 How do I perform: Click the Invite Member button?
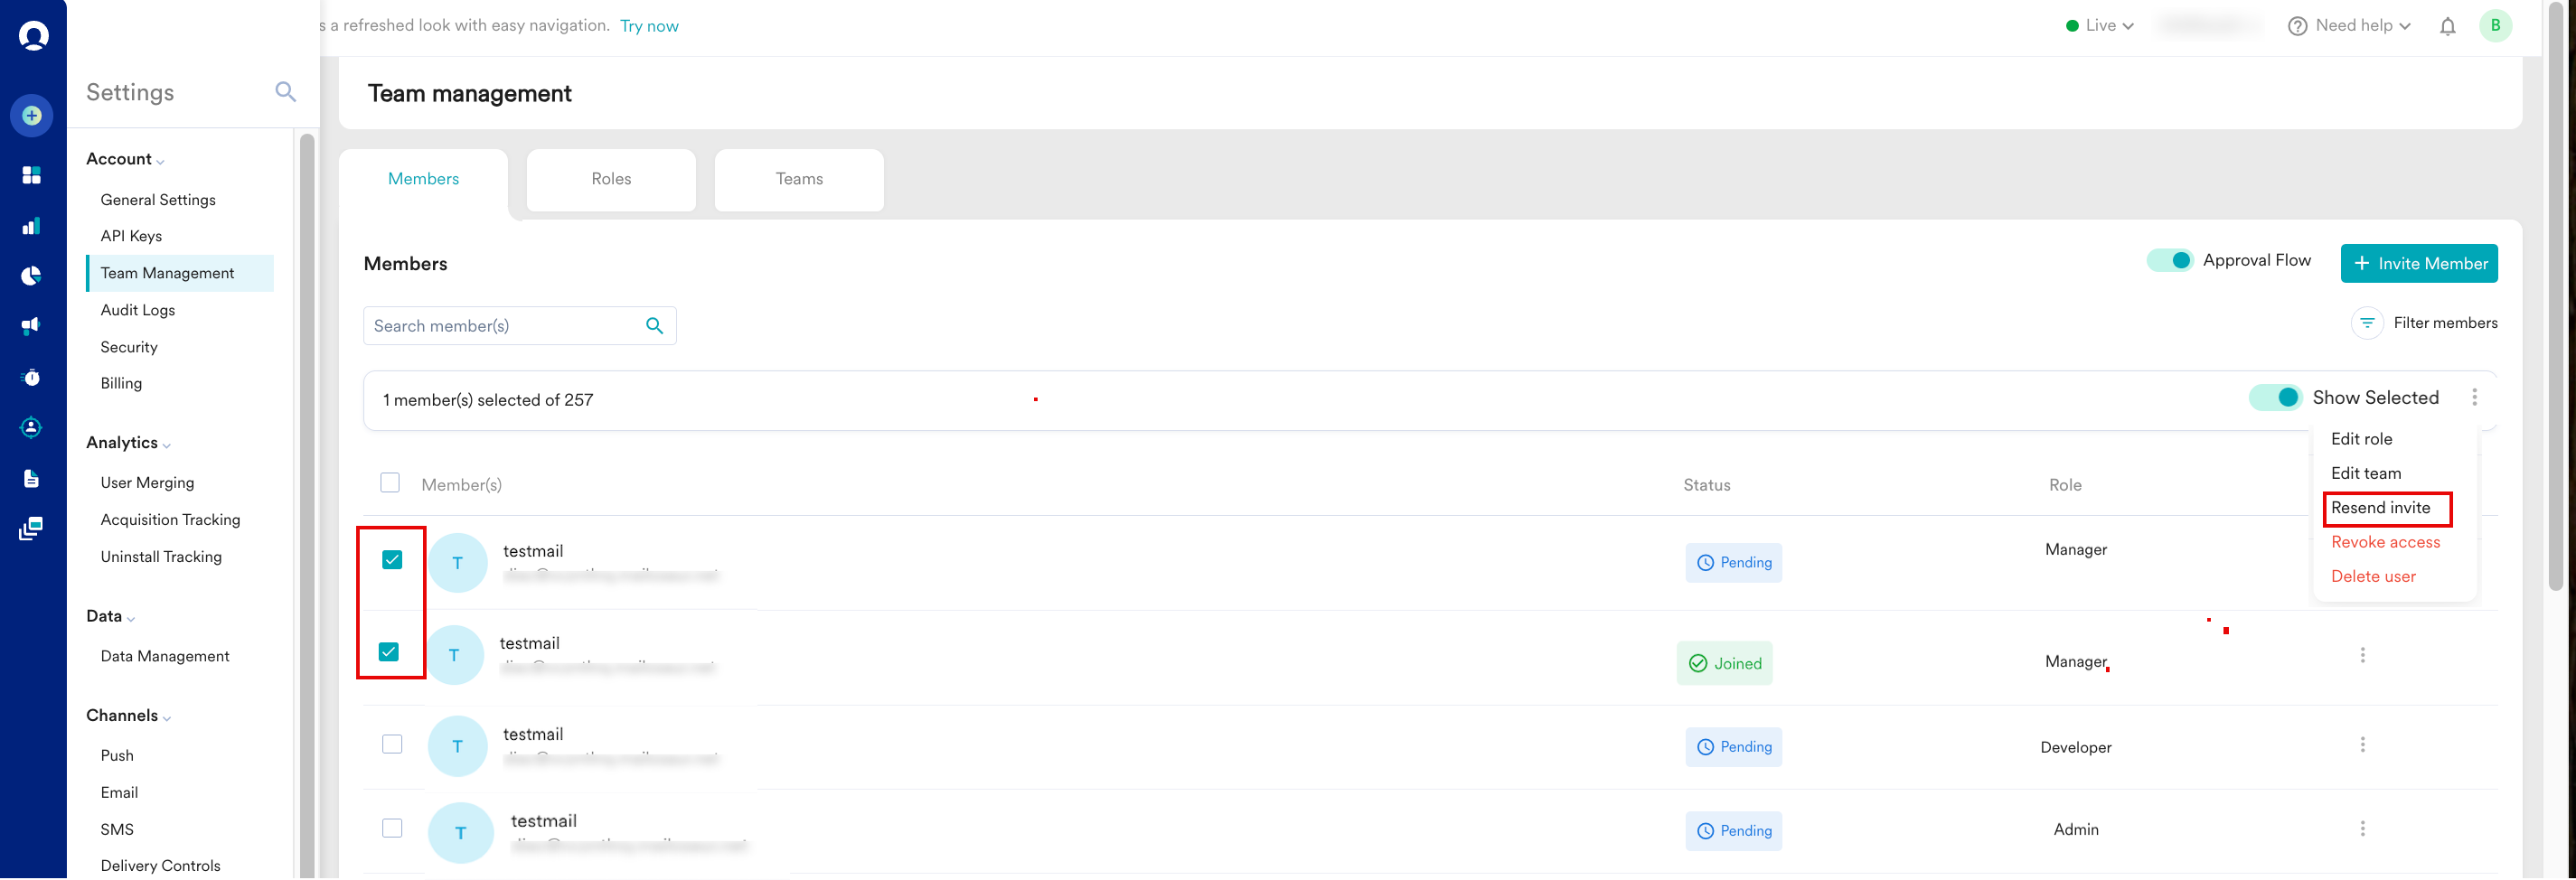[2418, 264]
